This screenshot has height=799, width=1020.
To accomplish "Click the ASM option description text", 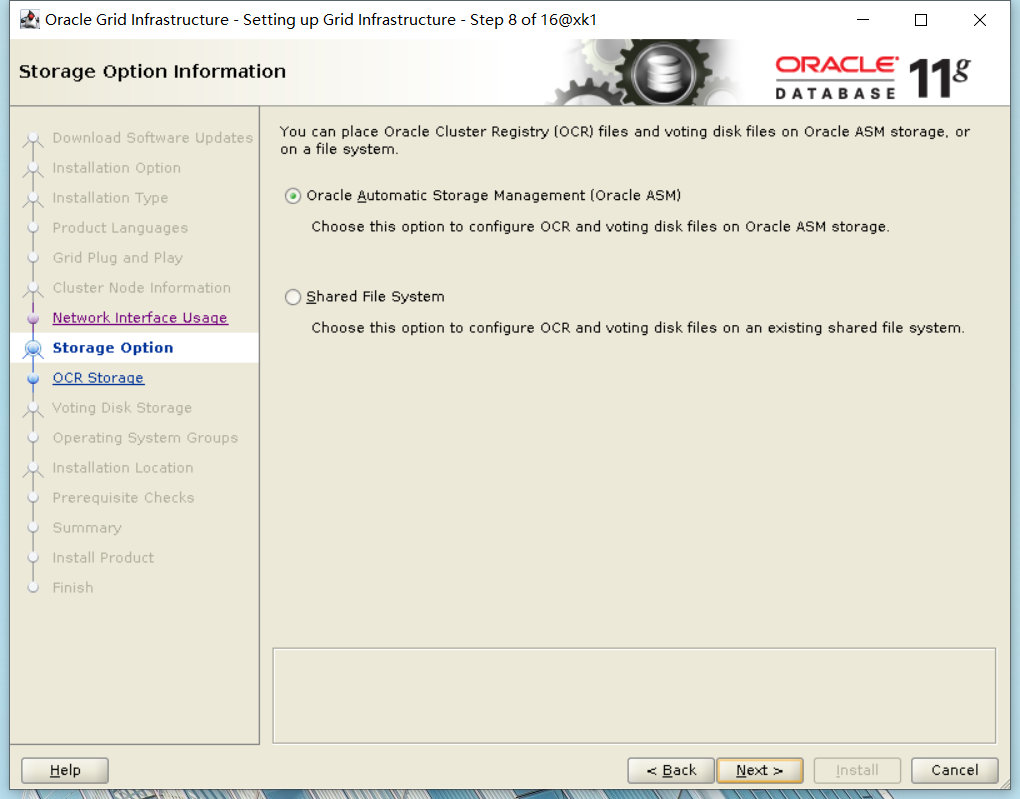I will point(600,226).
